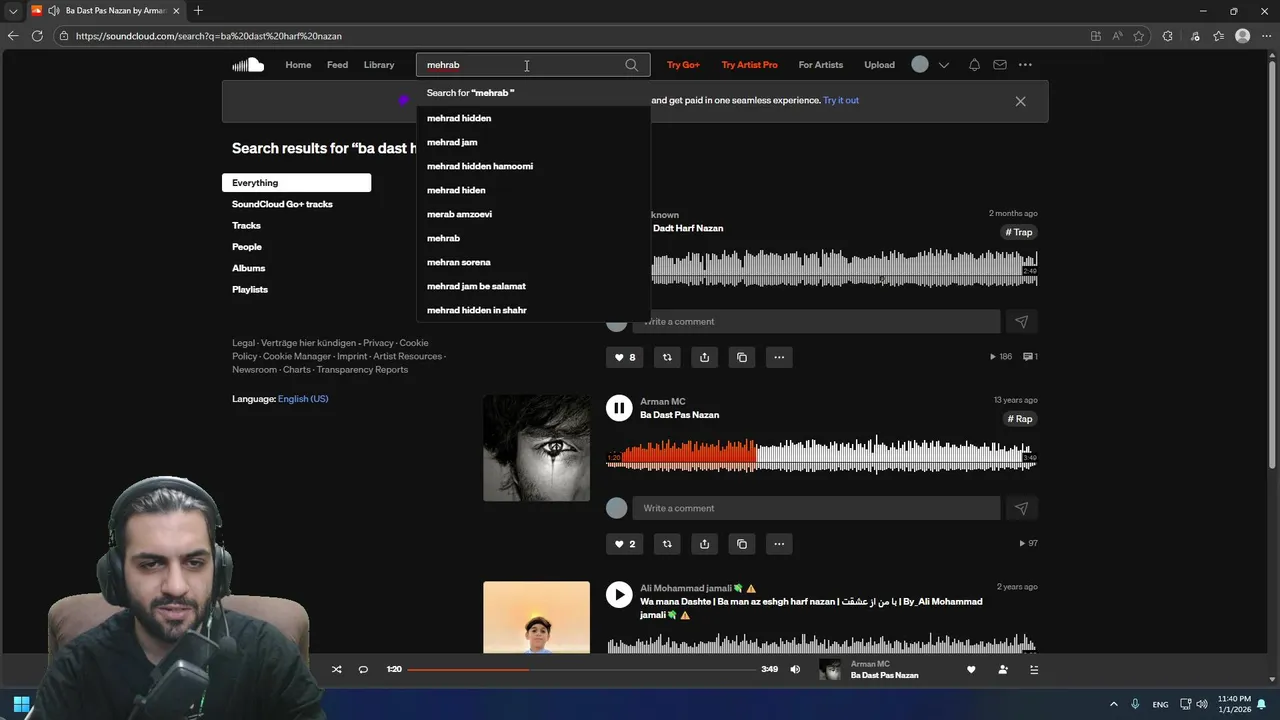Choose suggestion 'mehrad hidden'
The width and height of the screenshot is (1280, 720).
[x=533, y=118]
